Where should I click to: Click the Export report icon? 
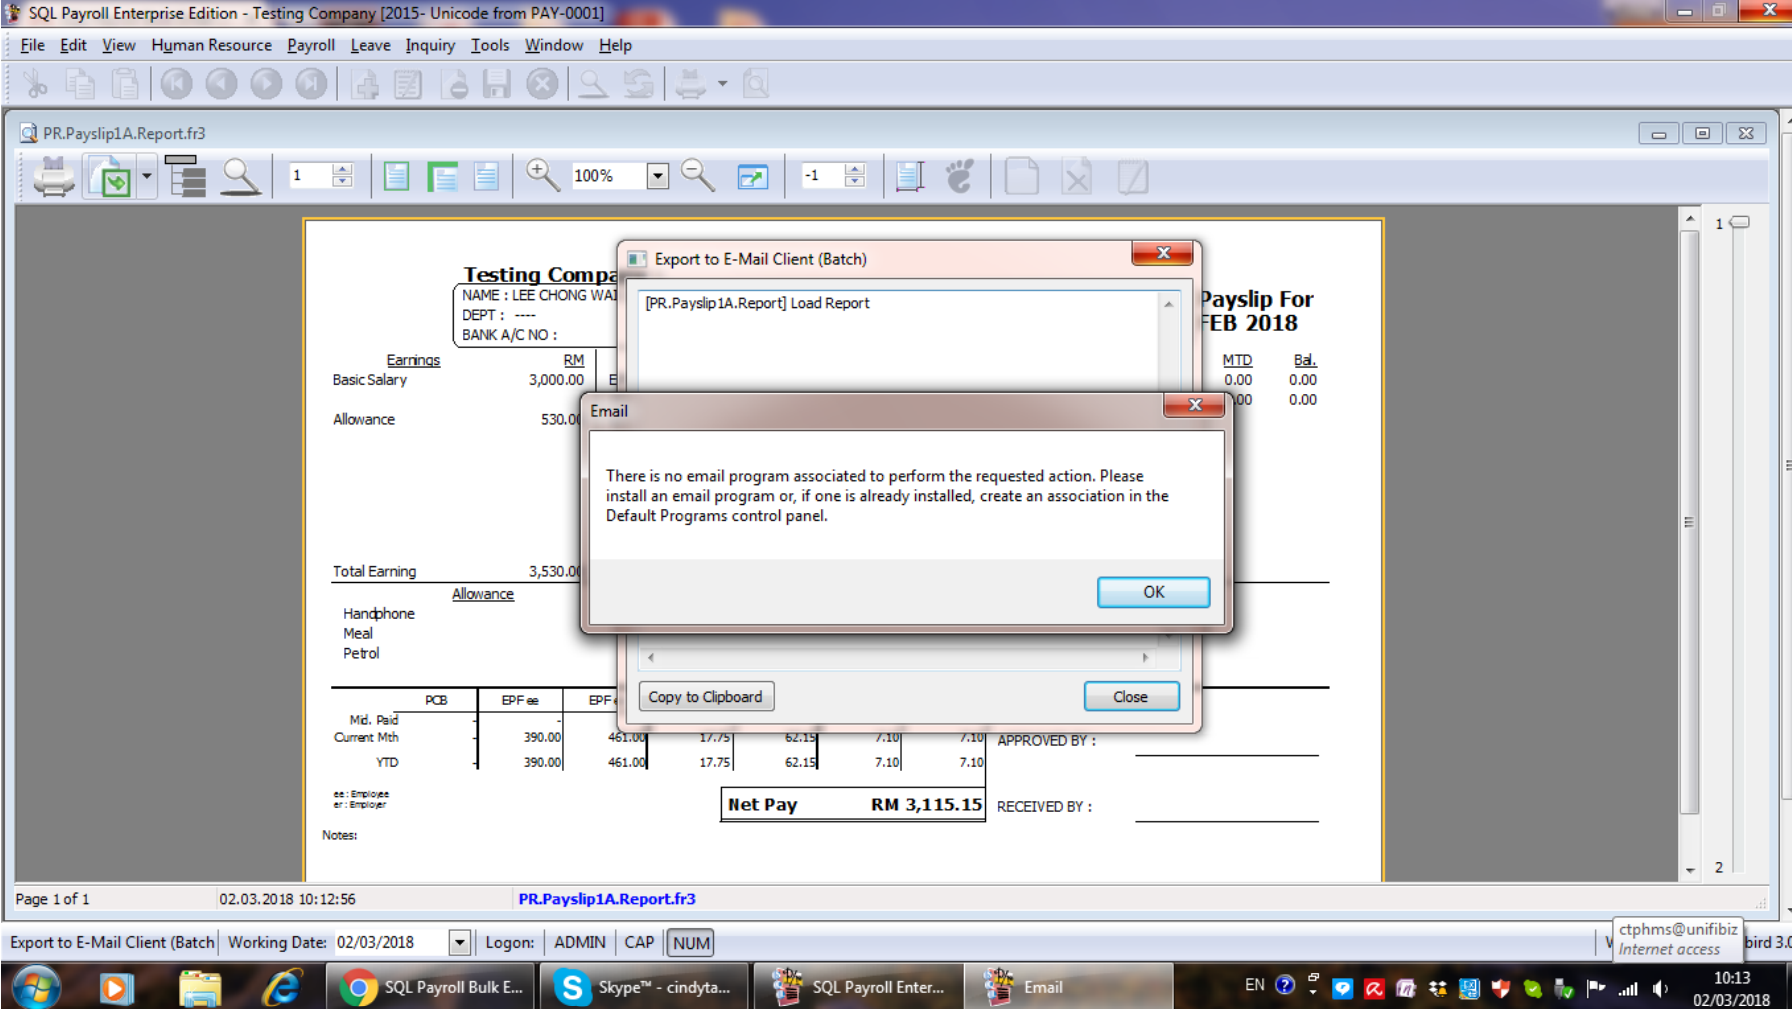[x=112, y=177]
